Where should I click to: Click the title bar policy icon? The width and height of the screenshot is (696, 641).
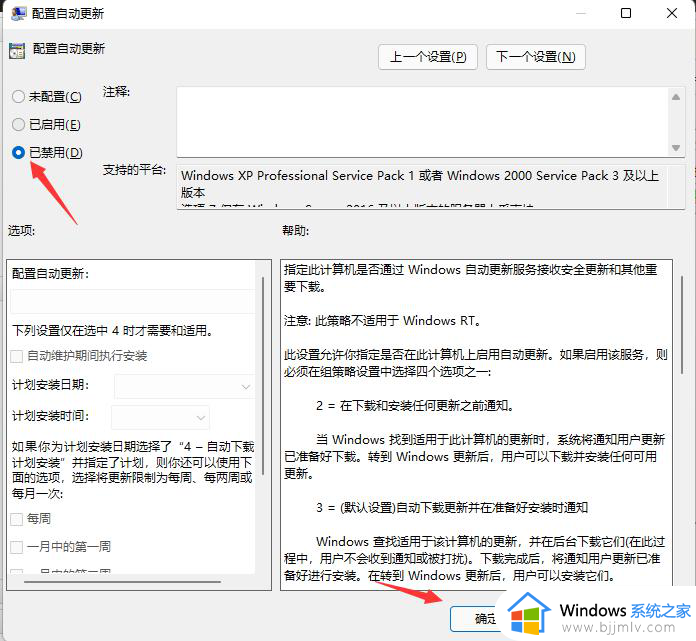point(18,13)
